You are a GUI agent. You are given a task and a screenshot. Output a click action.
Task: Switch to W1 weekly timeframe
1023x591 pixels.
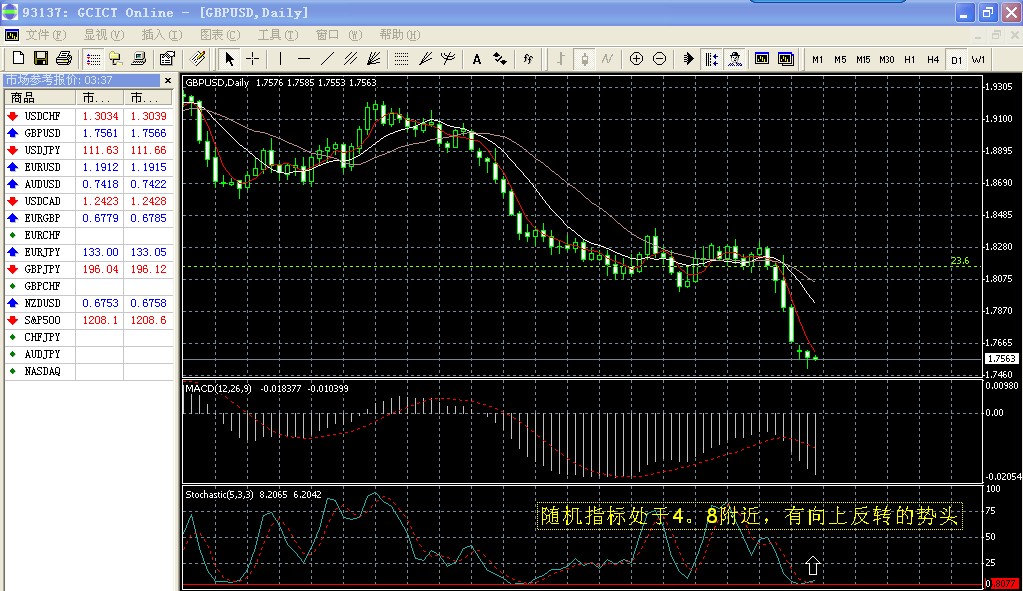(978, 59)
